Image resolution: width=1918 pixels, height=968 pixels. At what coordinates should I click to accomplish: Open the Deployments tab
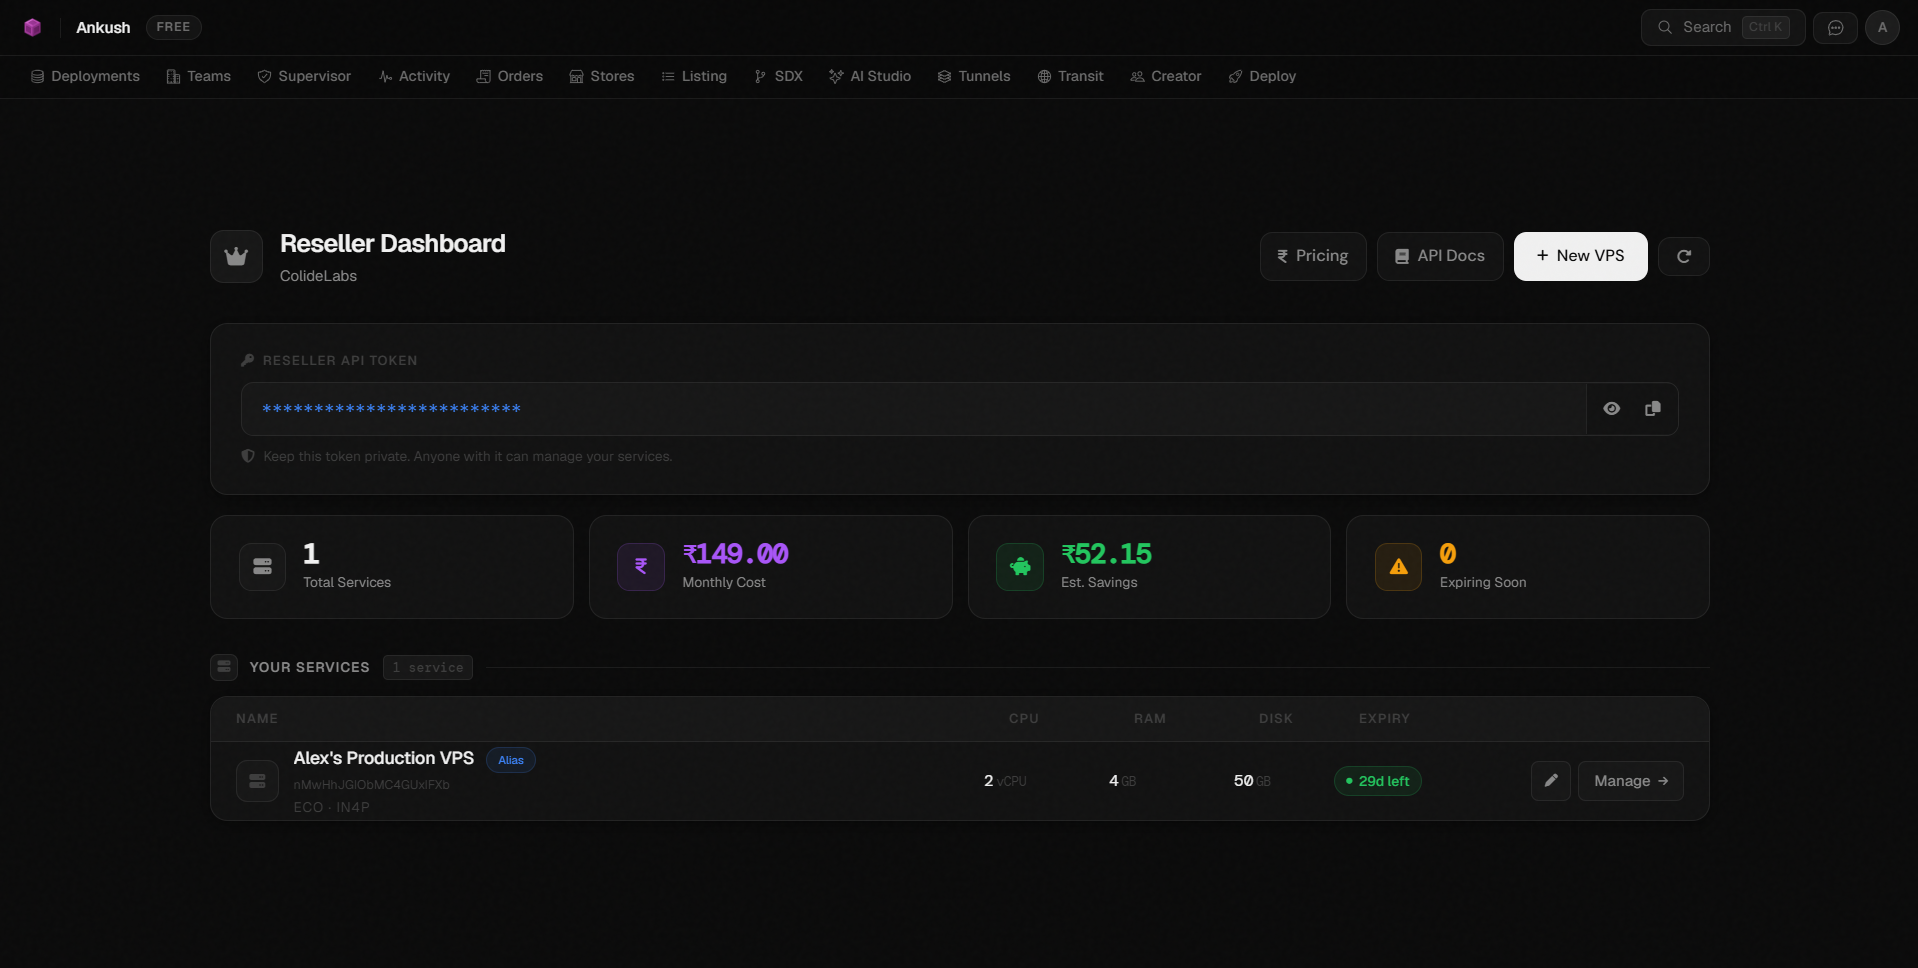pos(85,76)
